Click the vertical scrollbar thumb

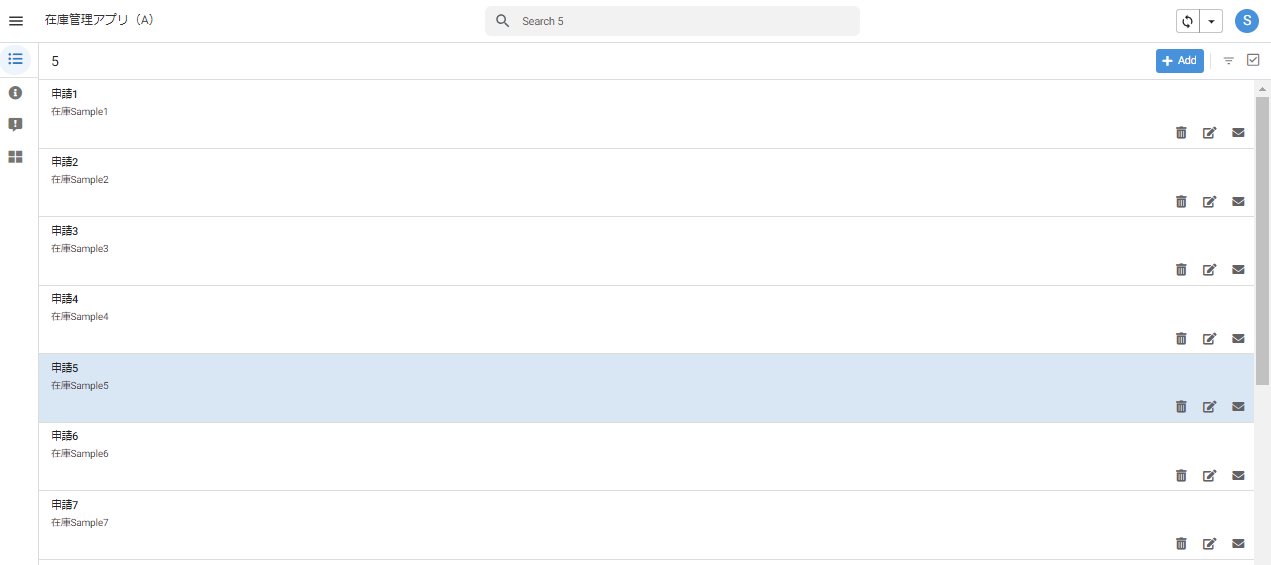click(1262, 241)
